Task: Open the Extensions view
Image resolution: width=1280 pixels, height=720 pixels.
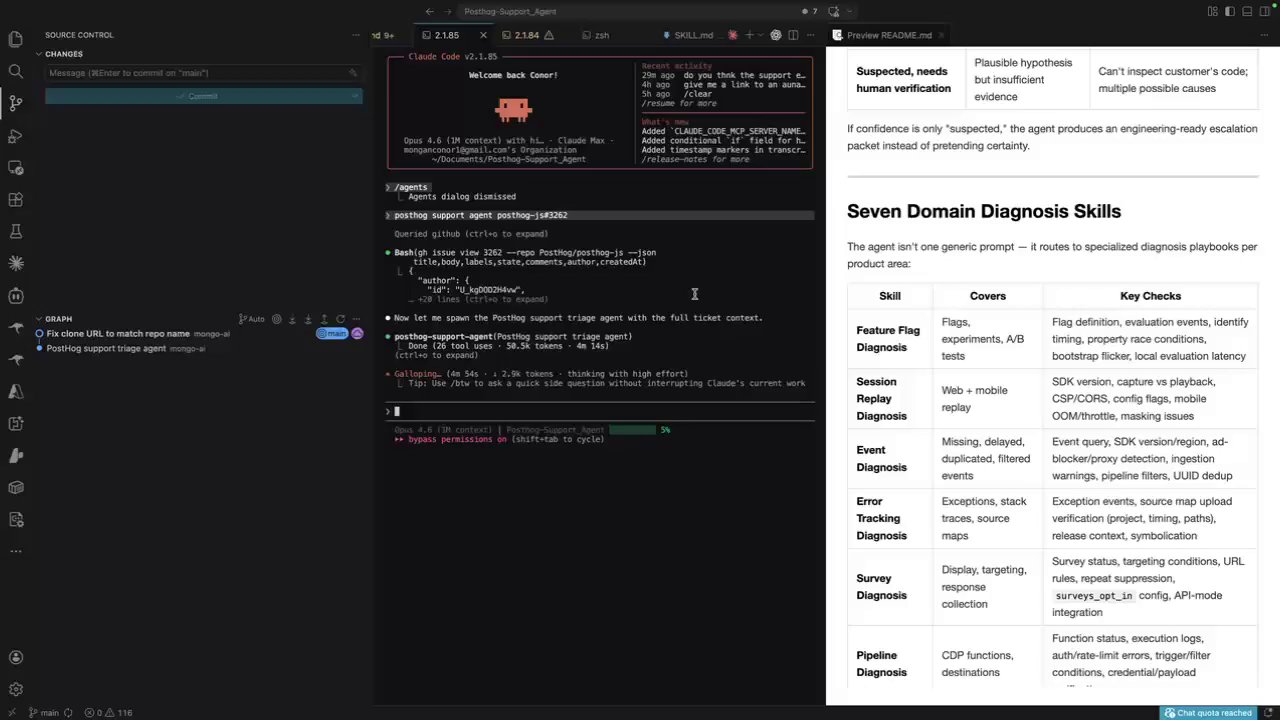Action: tap(15, 199)
